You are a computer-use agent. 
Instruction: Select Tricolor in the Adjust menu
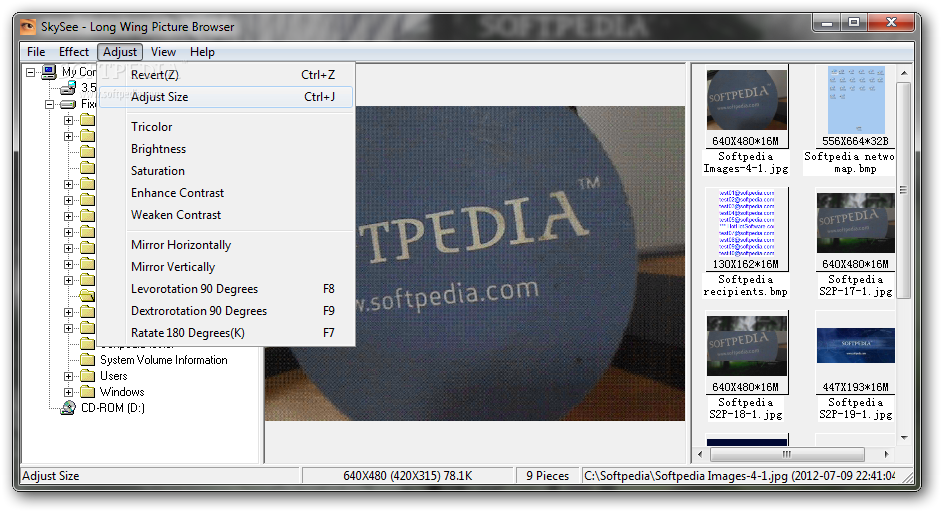227,127
